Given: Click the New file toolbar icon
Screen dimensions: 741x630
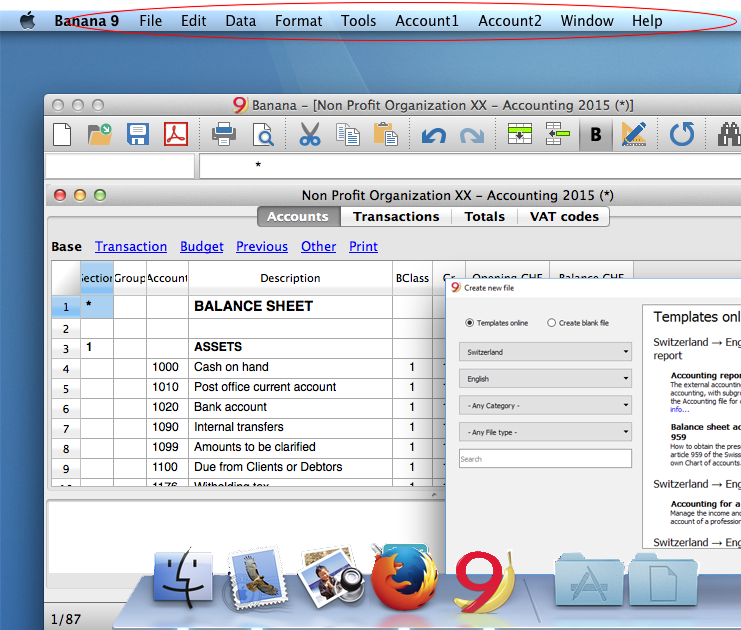Looking at the screenshot, I should coord(62,135).
